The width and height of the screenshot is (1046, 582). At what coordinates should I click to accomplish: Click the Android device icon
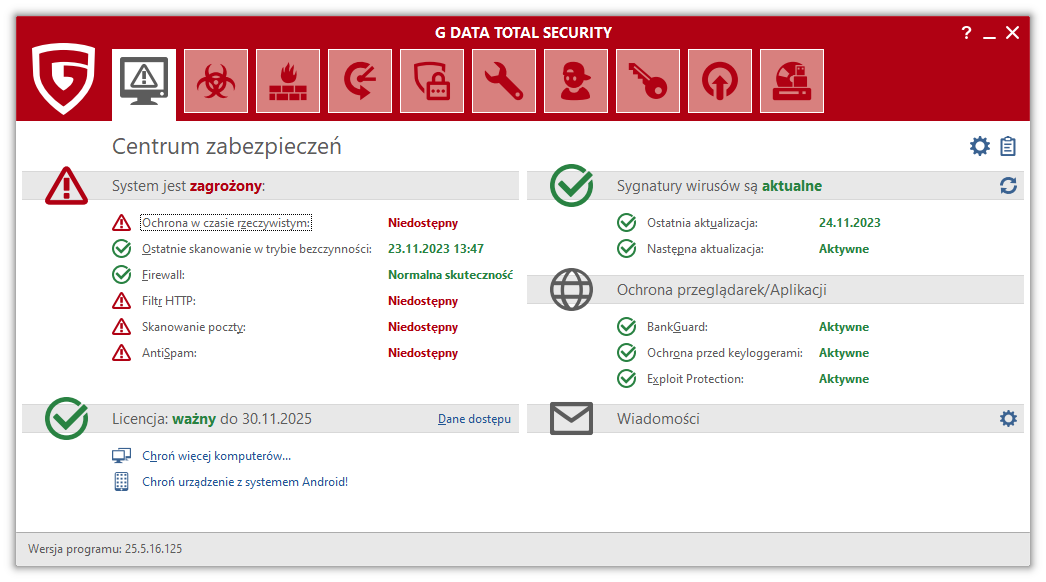click(121, 482)
